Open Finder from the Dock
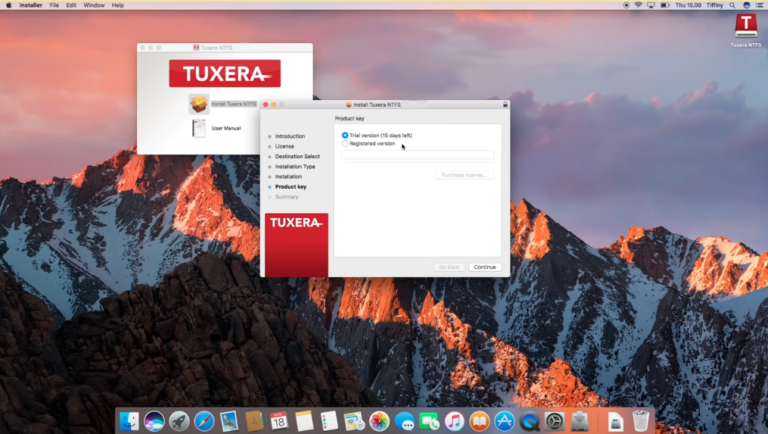Screen dimensions: 768x434 click(129, 421)
